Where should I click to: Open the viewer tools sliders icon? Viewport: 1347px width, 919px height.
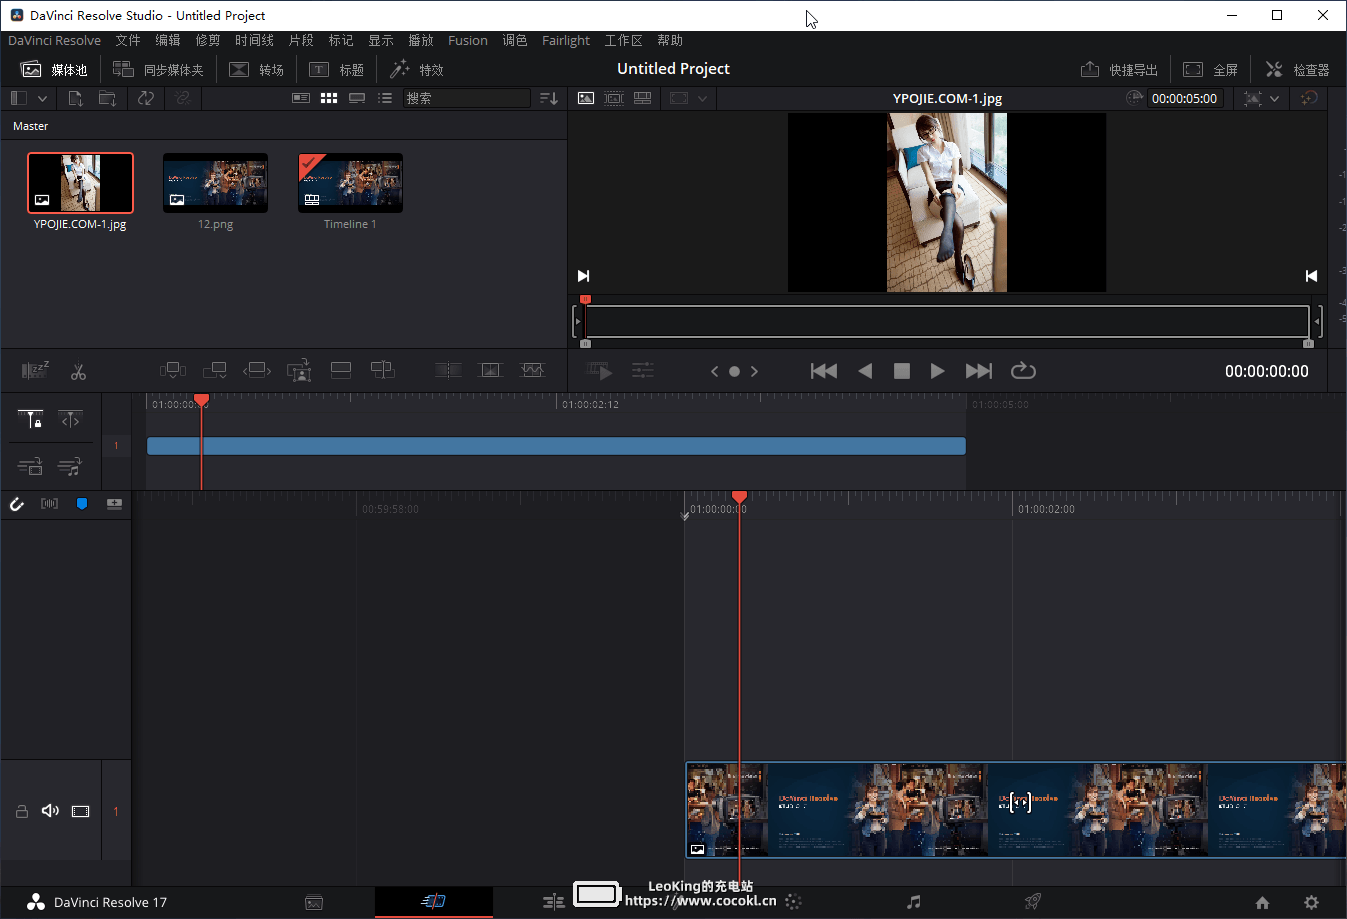click(x=643, y=371)
